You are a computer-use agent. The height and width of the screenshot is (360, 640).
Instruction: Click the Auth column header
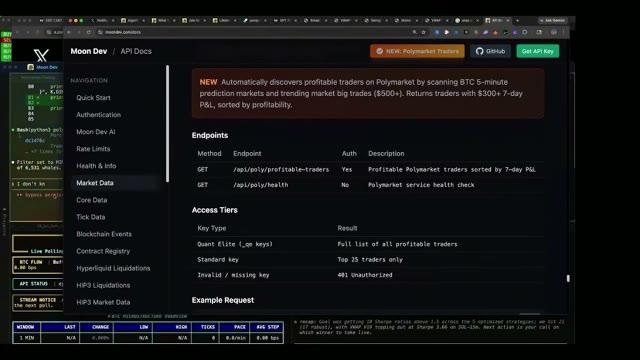(x=349, y=153)
